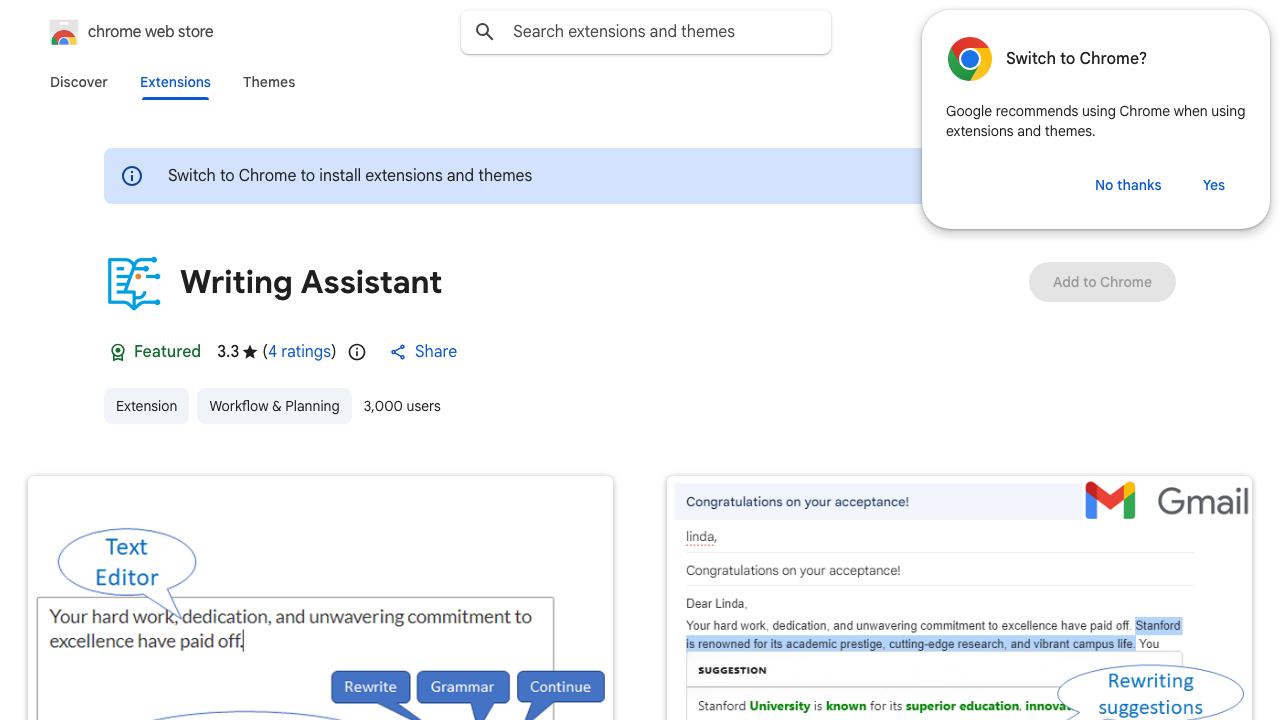Image resolution: width=1280 pixels, height=720 pixels.
Task: Click Switch to Chrome to install banner text
Action: coord(350,176)
